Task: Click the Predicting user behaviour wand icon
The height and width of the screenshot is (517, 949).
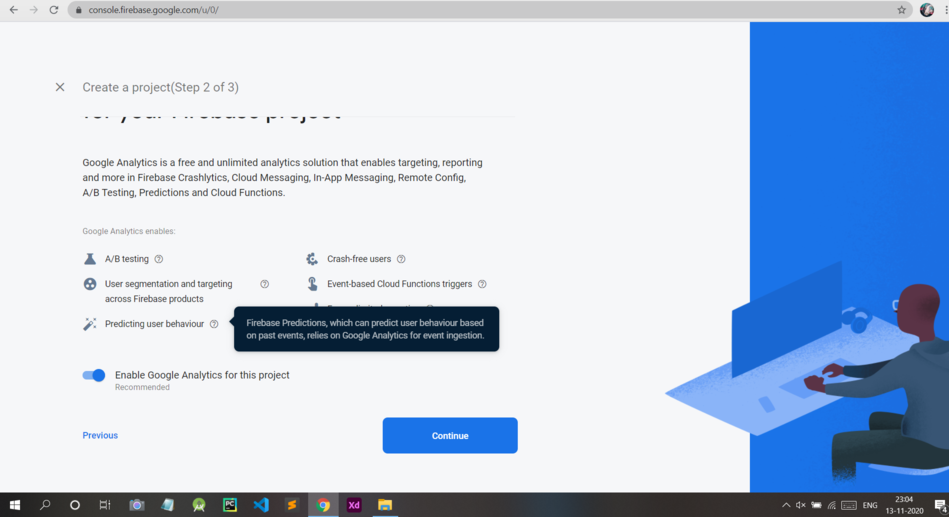Action: click(90, 324)
